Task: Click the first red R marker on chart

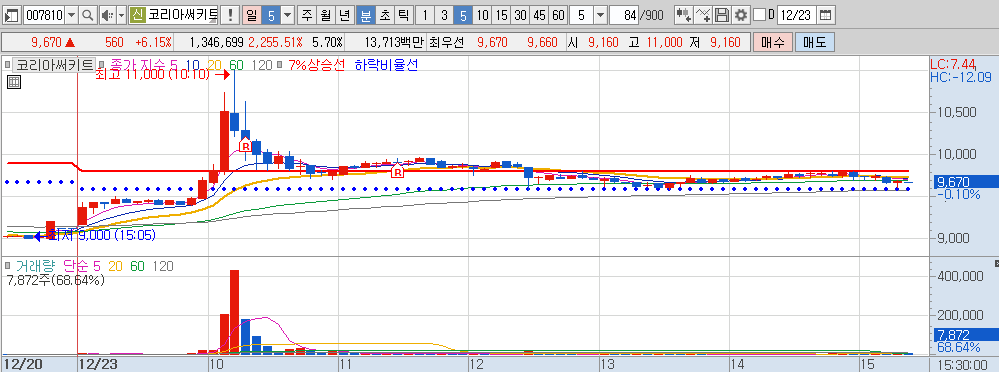Action: coord(245,146)
